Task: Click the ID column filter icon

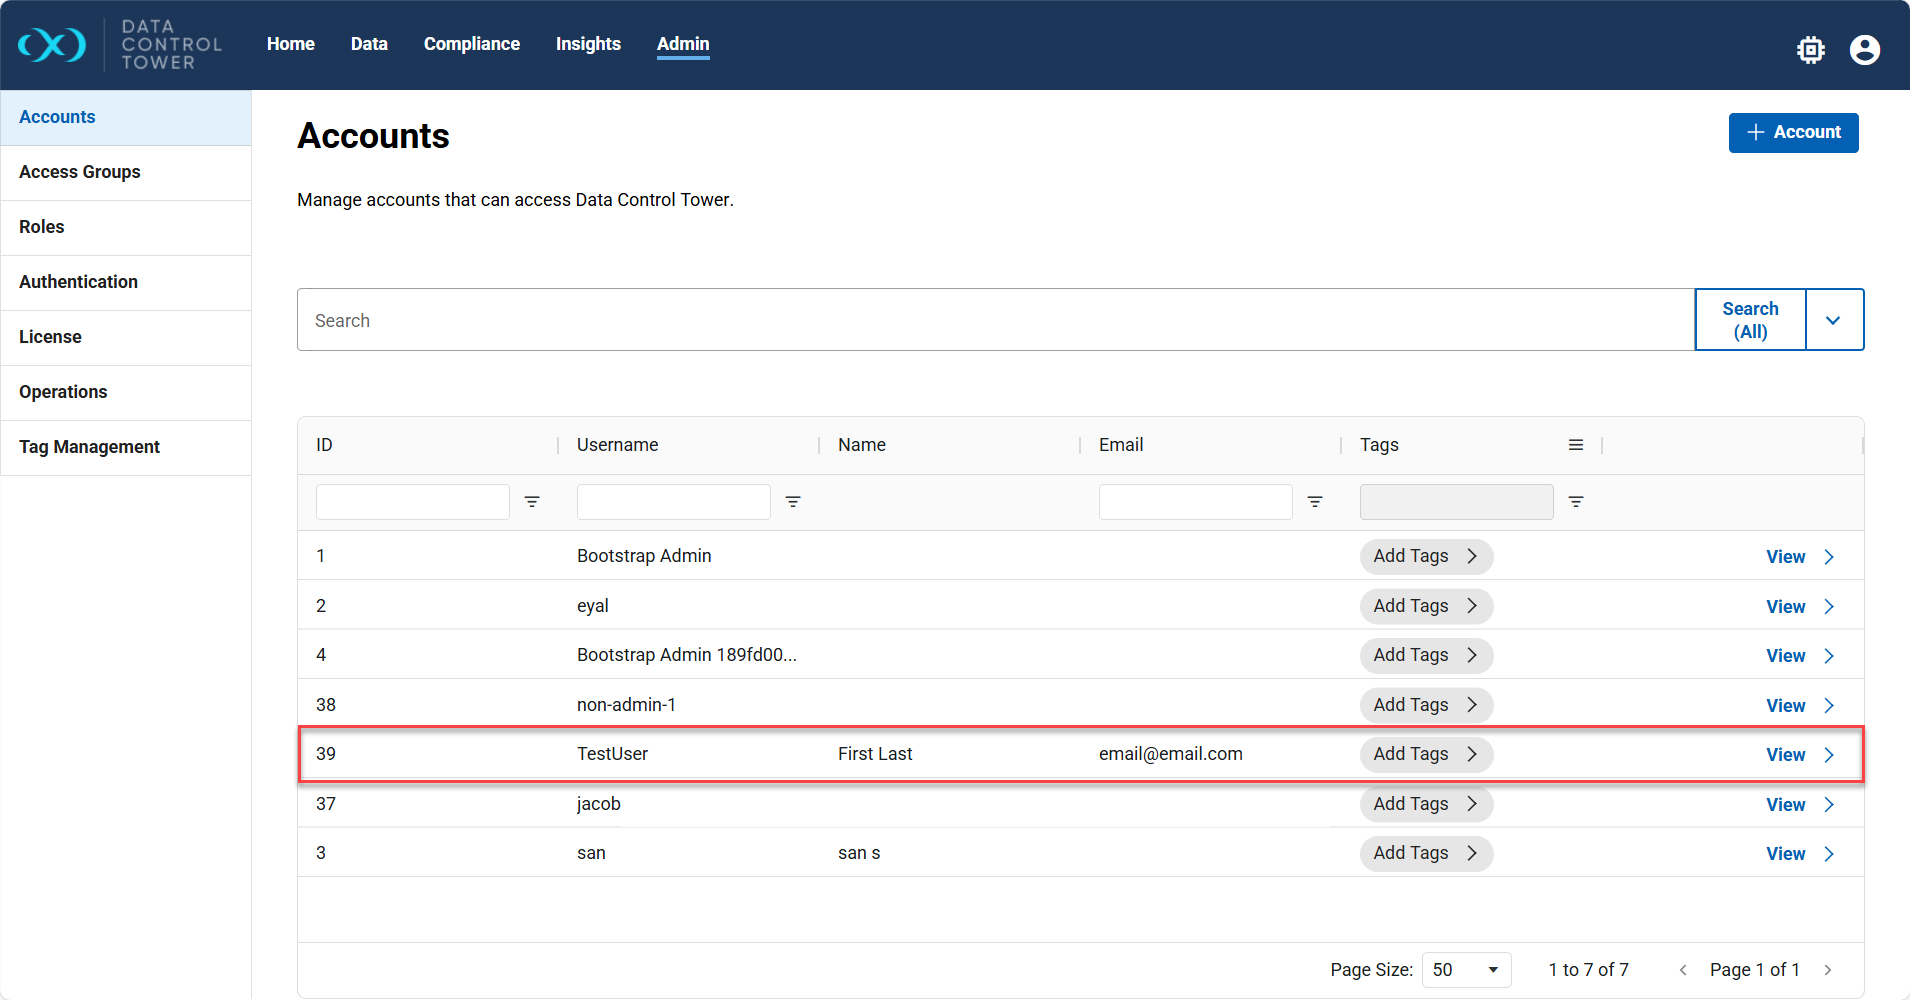Action: (532, 502)
